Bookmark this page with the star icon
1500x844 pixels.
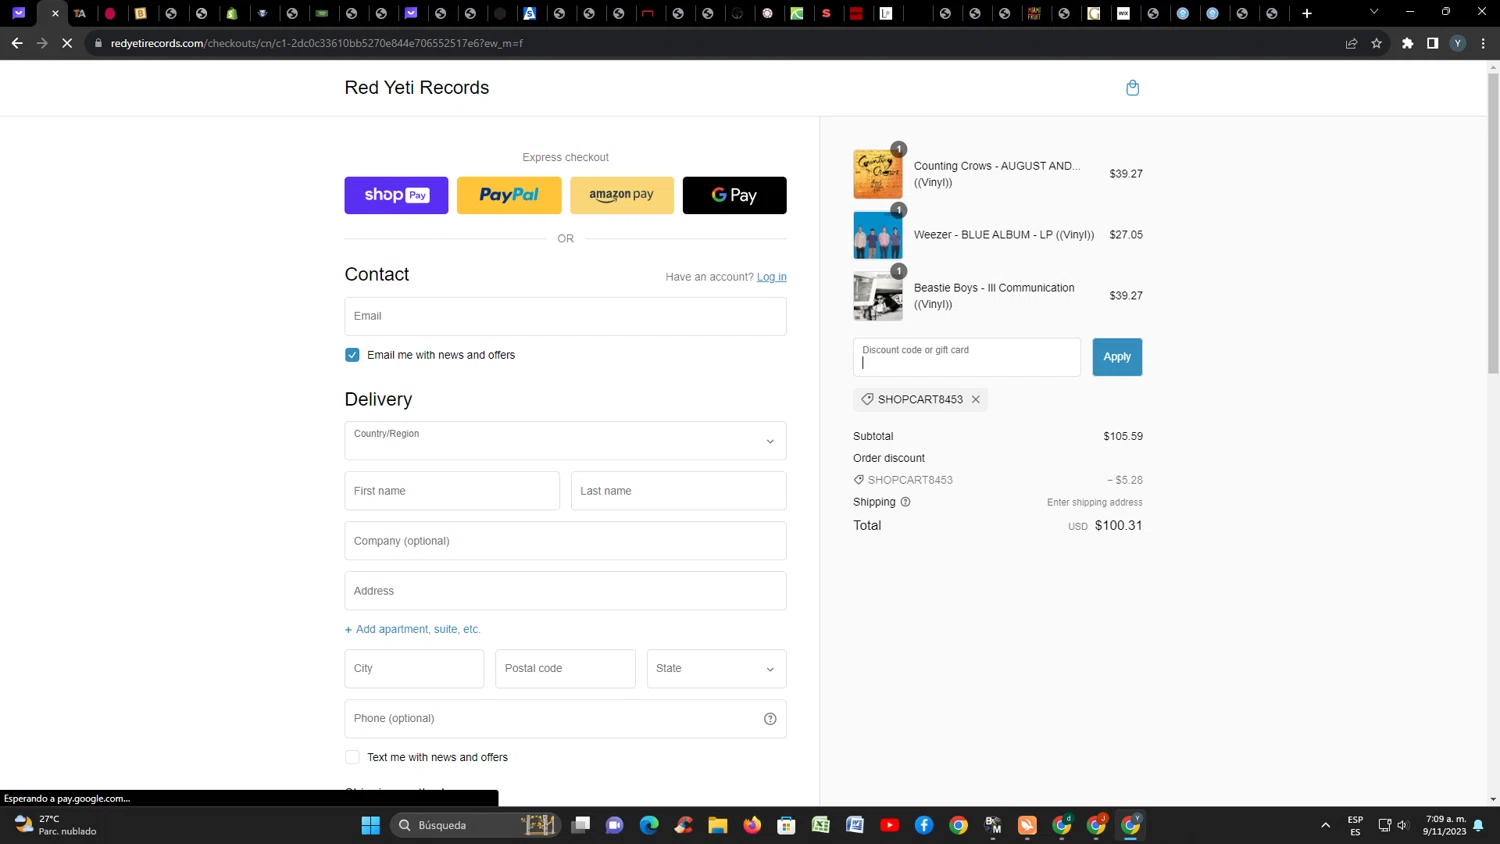coord(1377,43)
